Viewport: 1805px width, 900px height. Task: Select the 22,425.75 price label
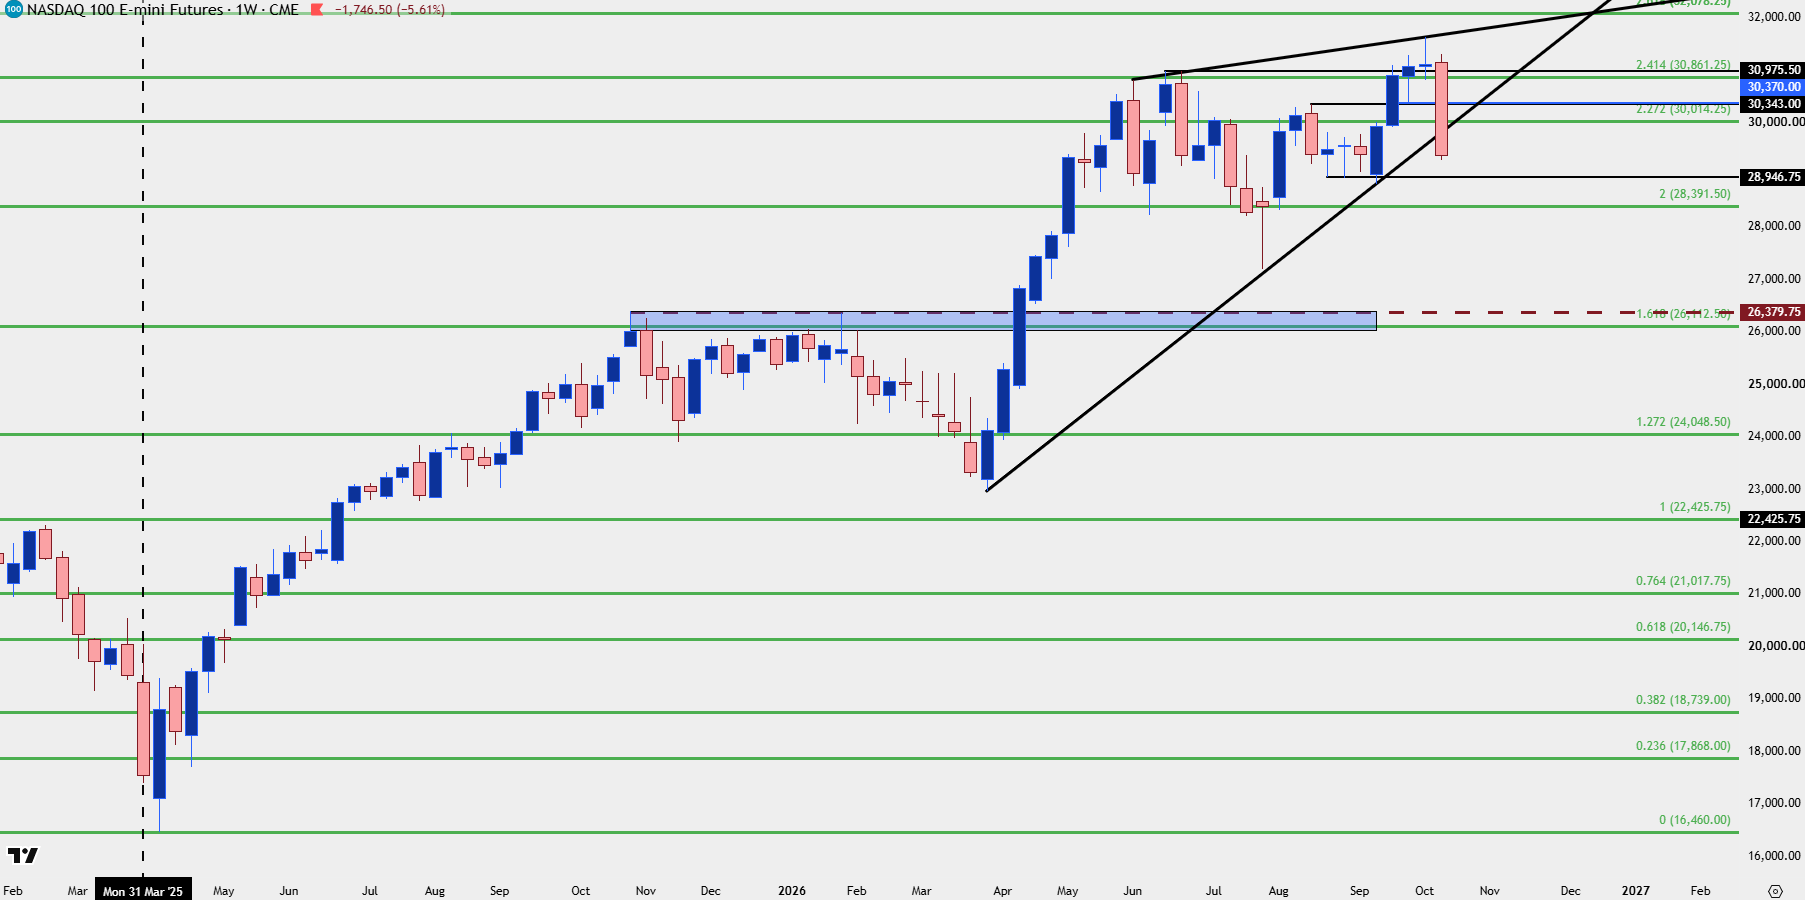[1773, 519]
